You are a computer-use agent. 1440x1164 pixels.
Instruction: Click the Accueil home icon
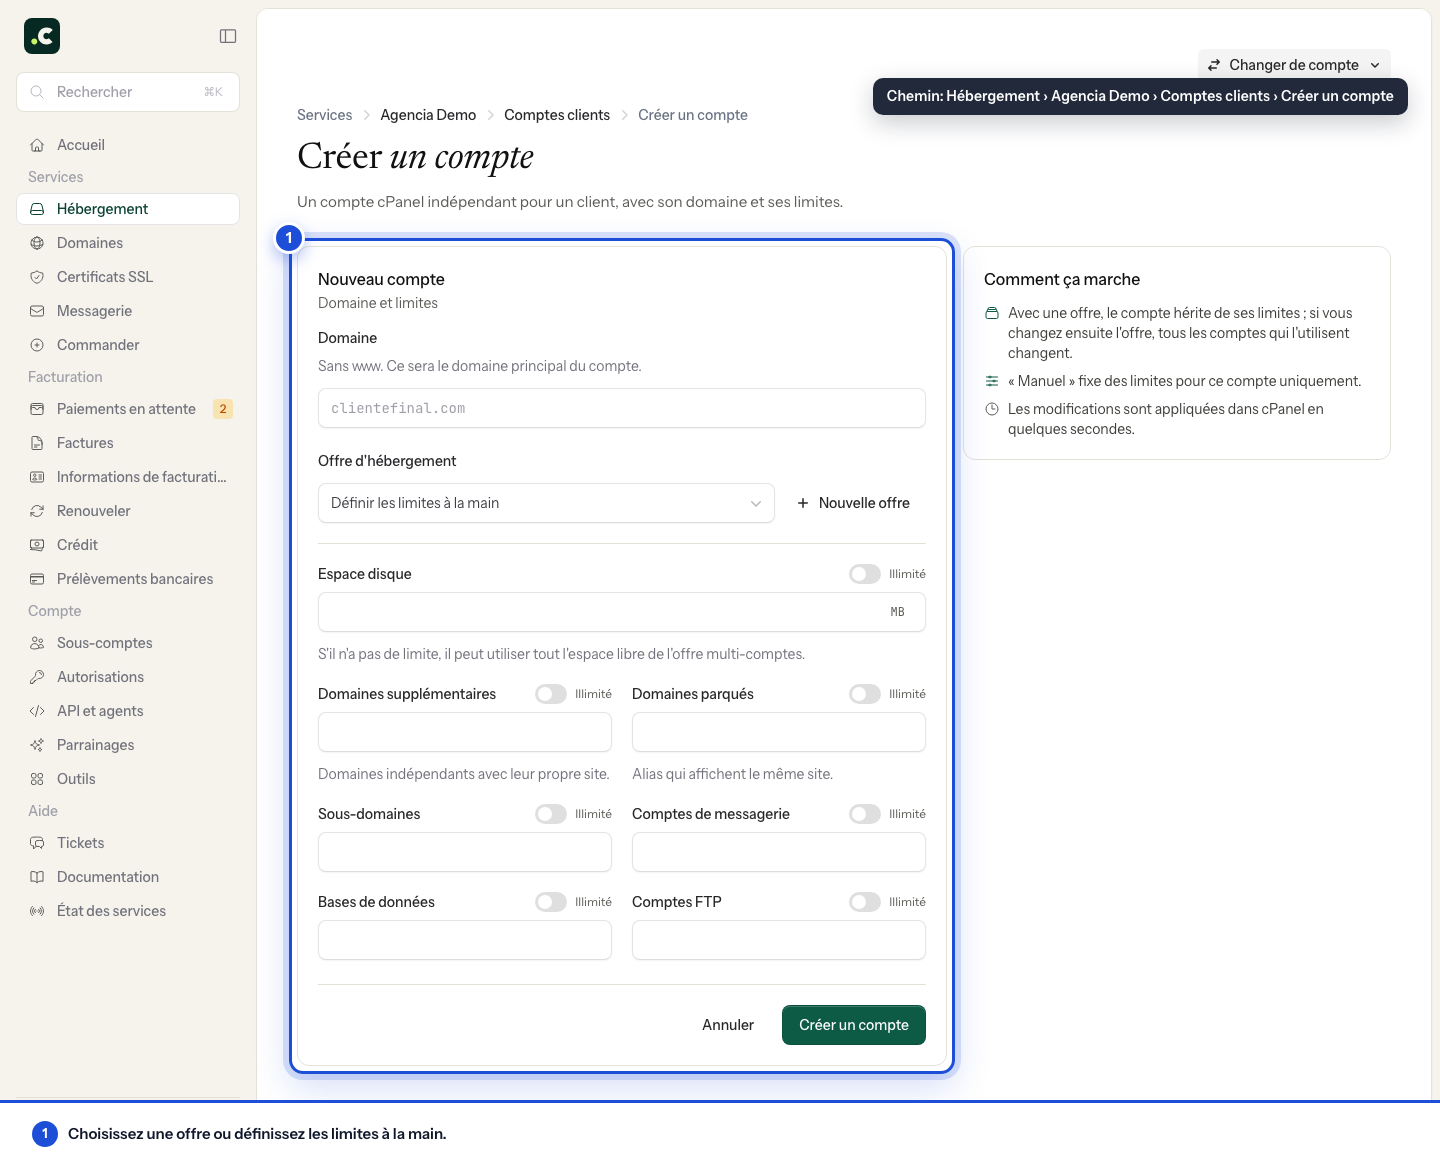pos(37,145)
